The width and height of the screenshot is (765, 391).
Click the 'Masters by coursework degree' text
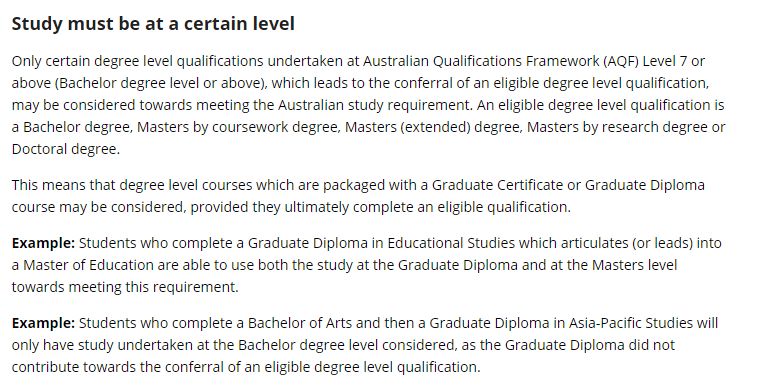click(237, 127)
